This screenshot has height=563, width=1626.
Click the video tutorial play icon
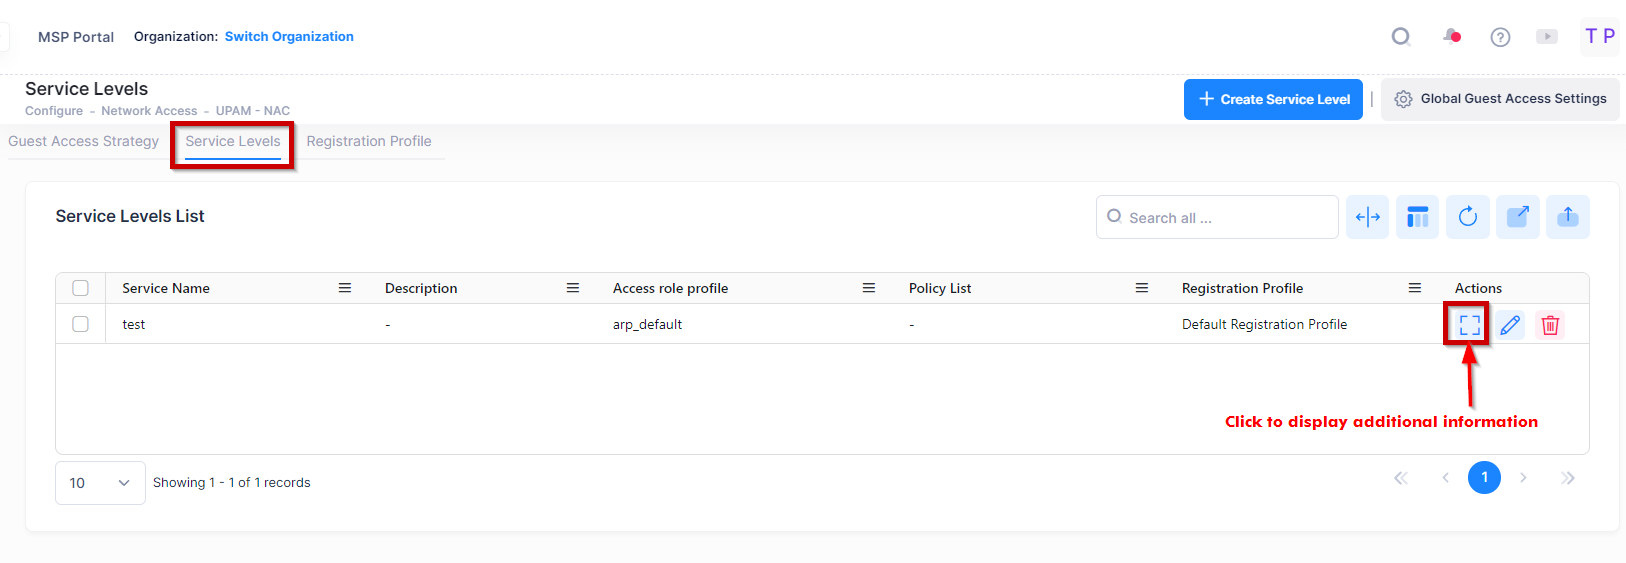coord(1547,37)
